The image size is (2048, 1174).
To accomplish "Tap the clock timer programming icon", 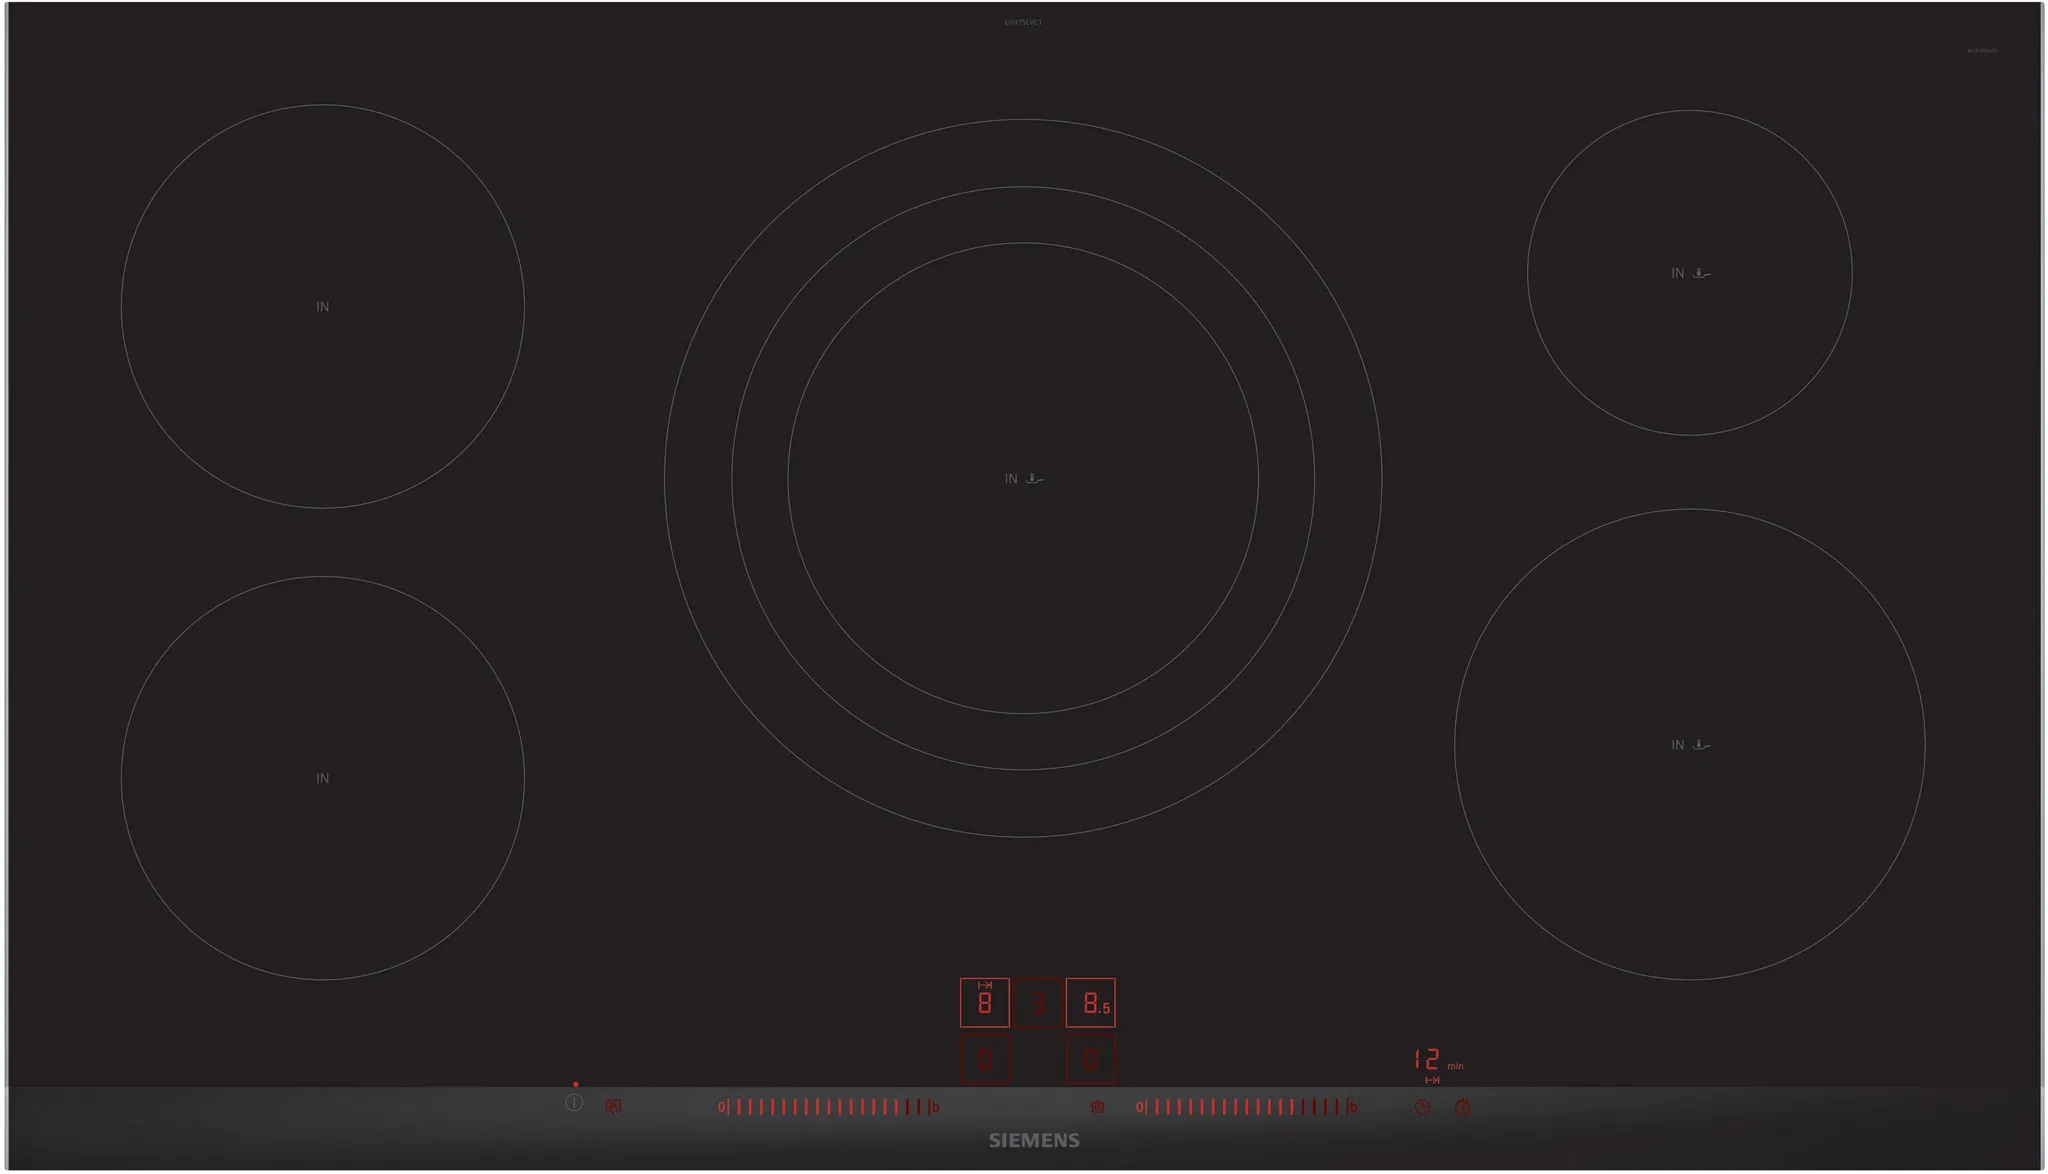I will click(1422, 1107).
